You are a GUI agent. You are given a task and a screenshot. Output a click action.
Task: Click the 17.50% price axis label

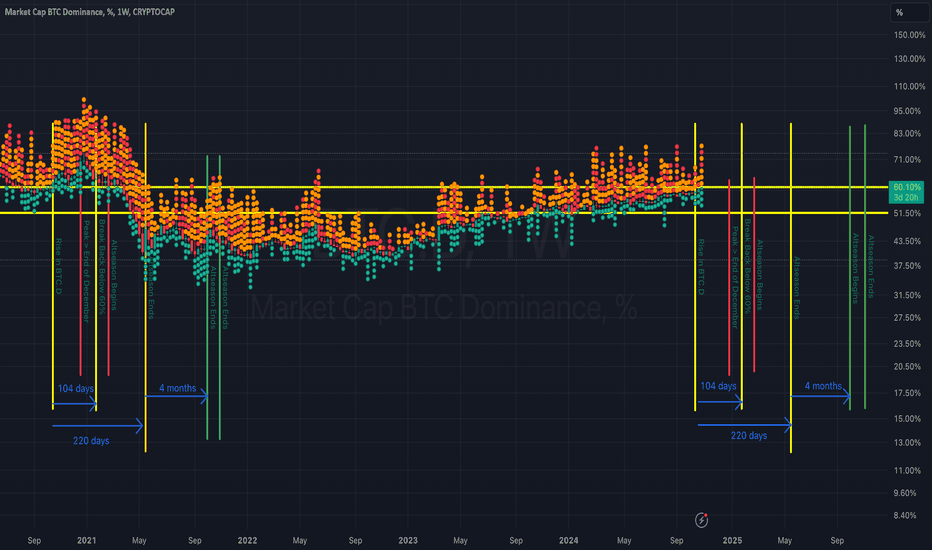(909, 393)
